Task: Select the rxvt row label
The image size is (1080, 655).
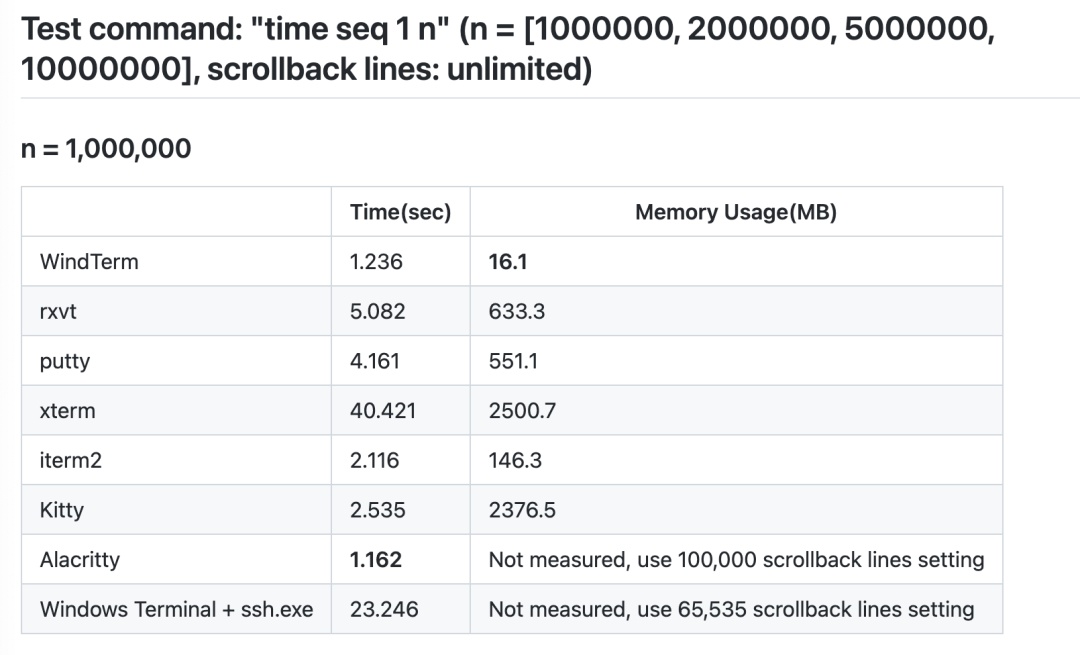Action: point(58,311)
